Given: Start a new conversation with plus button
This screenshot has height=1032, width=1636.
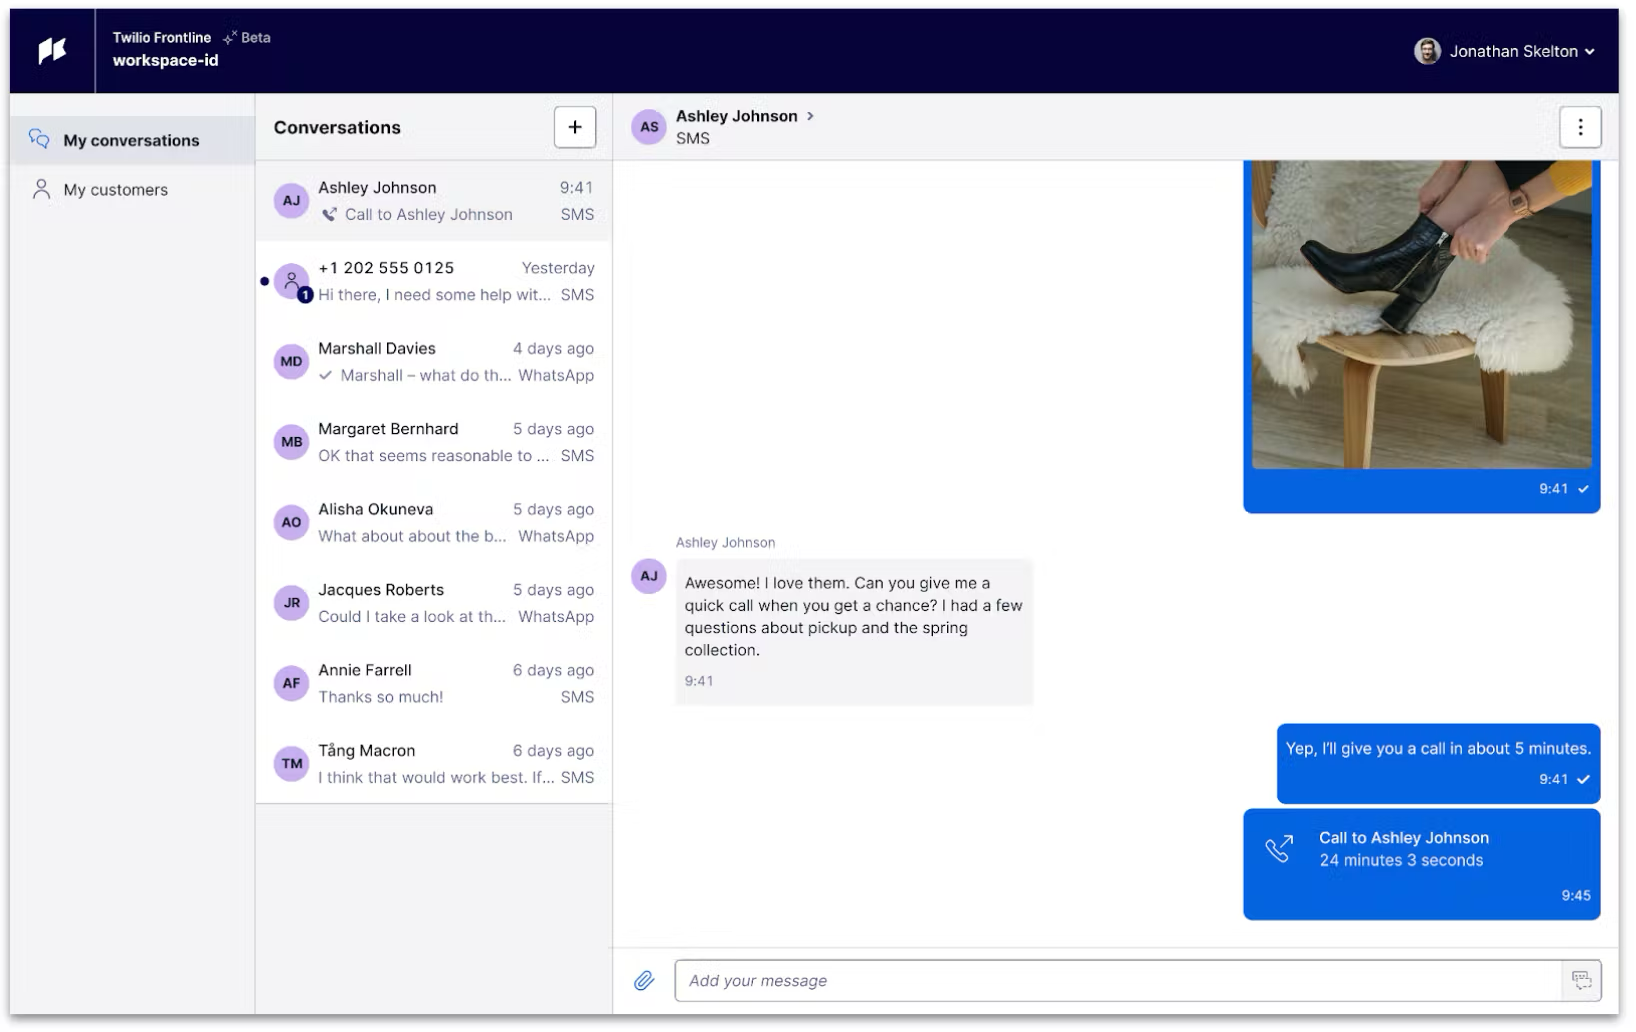Looking at the screenshot, I should [575, 127].
